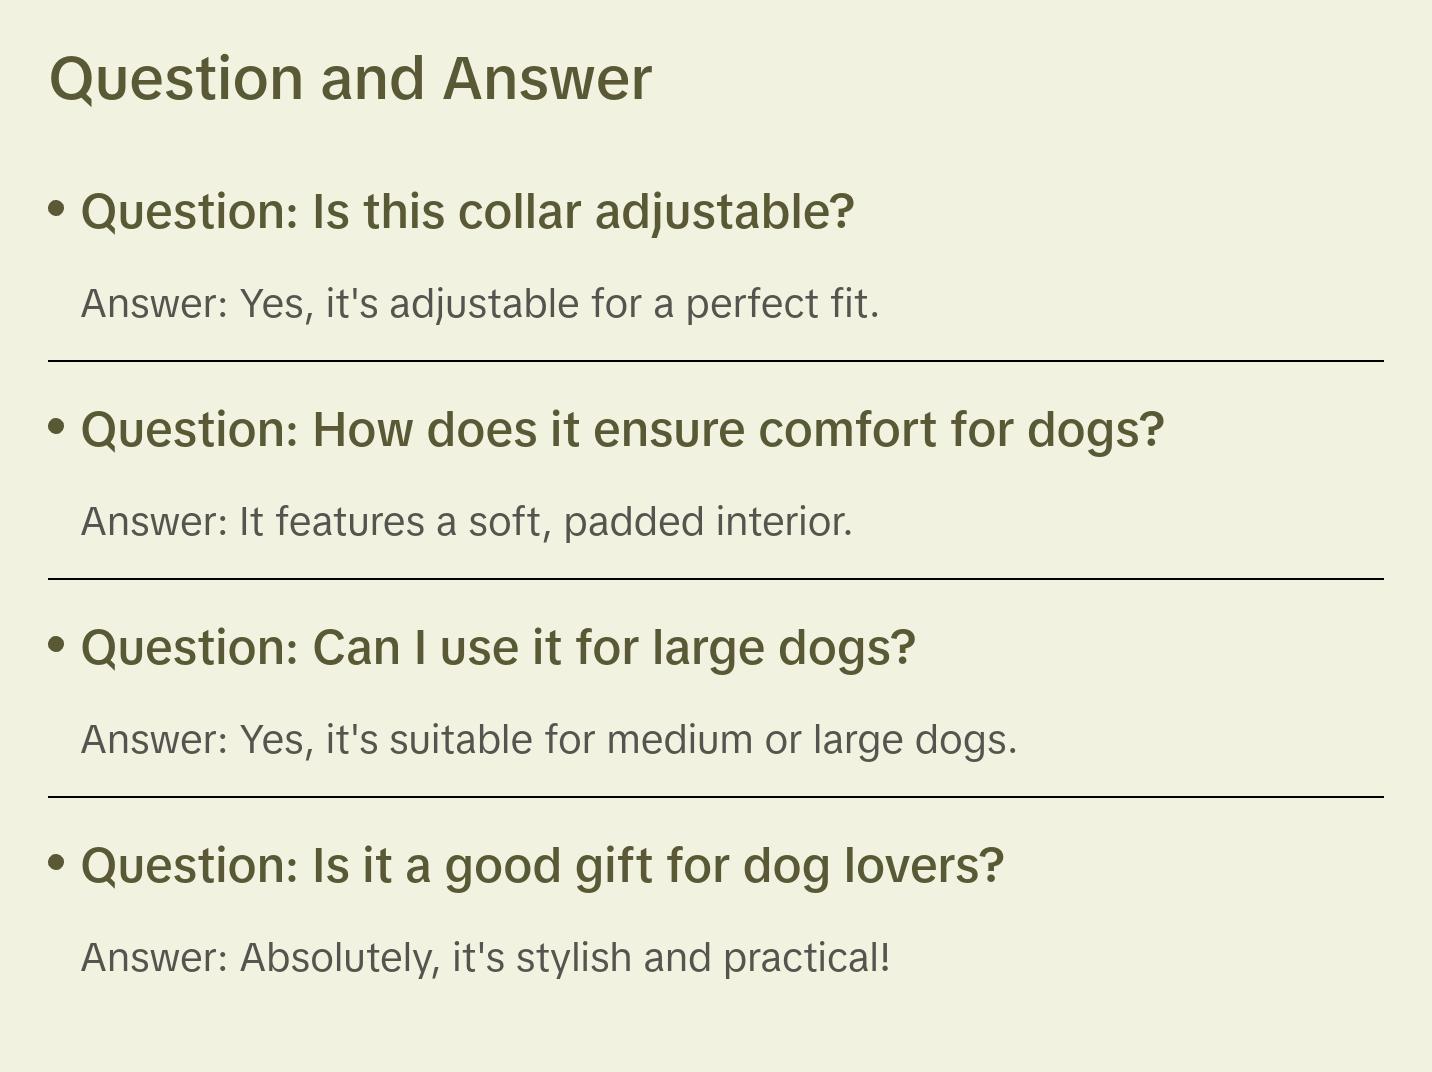Click the divider line below the padded interior answer
1432x1072 pixels.
(716, 579)
